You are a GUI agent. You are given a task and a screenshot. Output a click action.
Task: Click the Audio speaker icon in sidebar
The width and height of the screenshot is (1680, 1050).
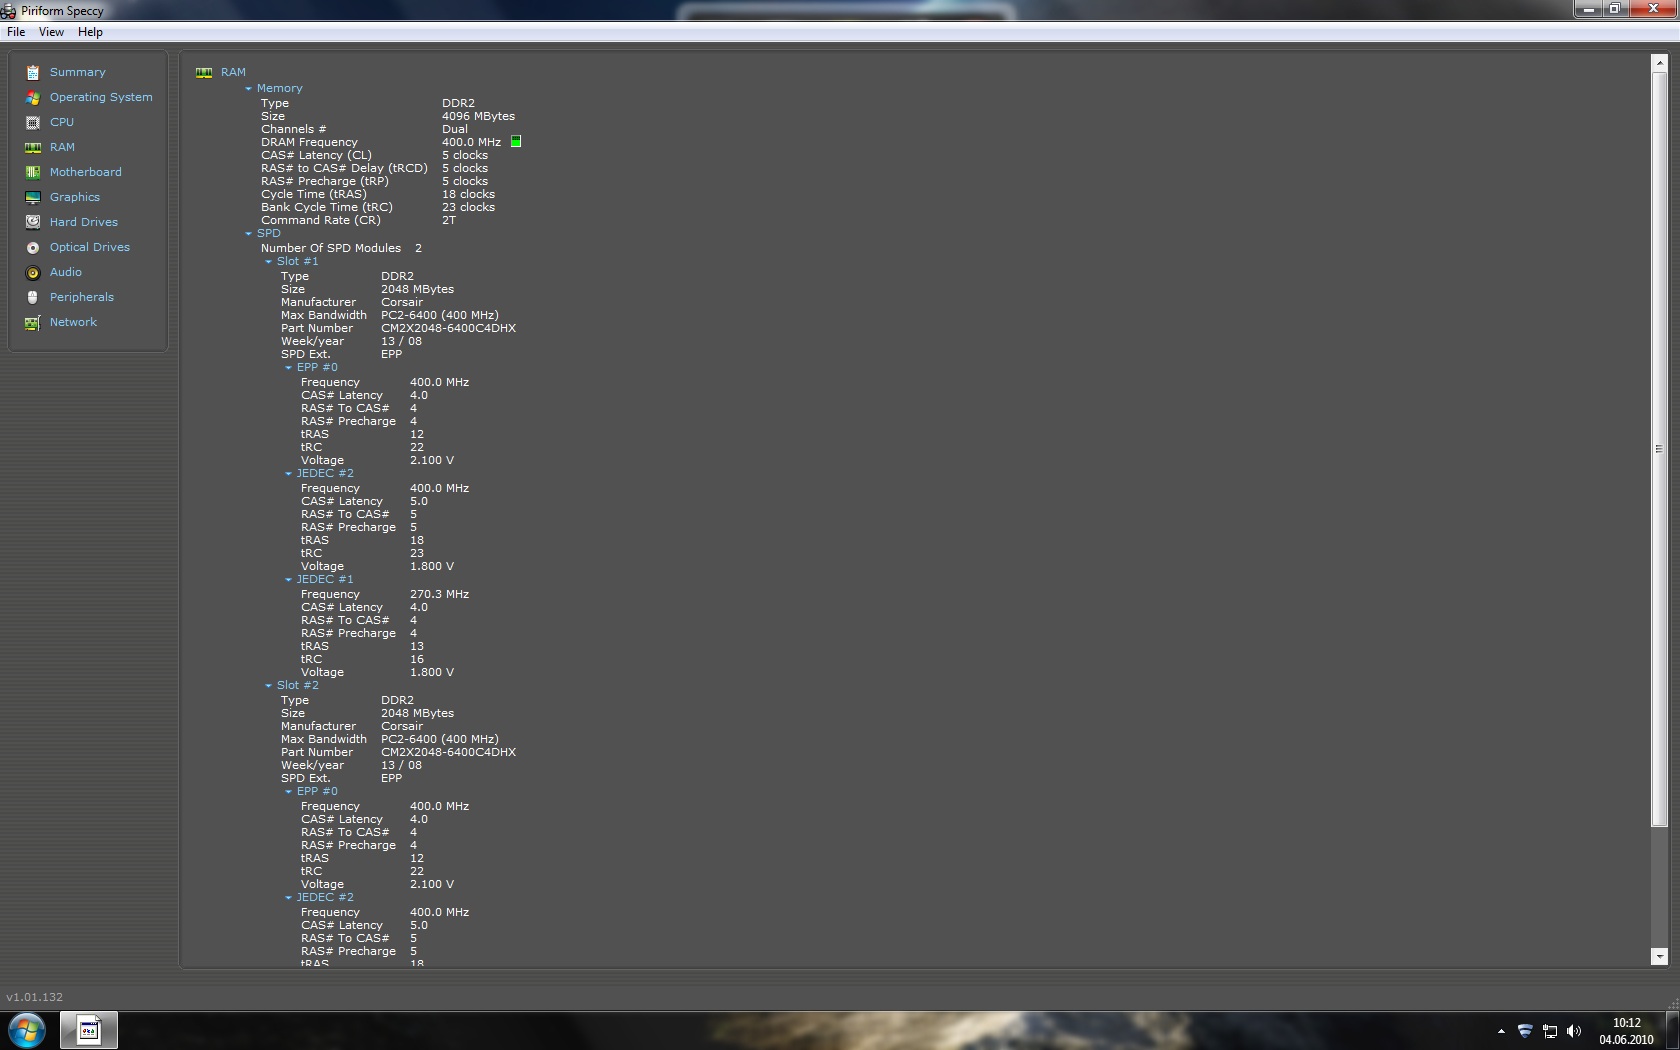[x=33, y=272]
